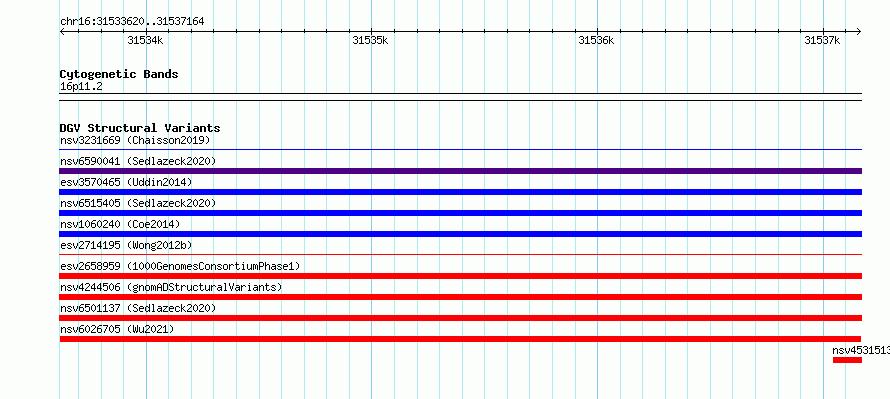Image resolution: width=890 pixels, height=399 pixels.
Task: Click the red bar under nsv6026705
Action: [x=460, y=339]
